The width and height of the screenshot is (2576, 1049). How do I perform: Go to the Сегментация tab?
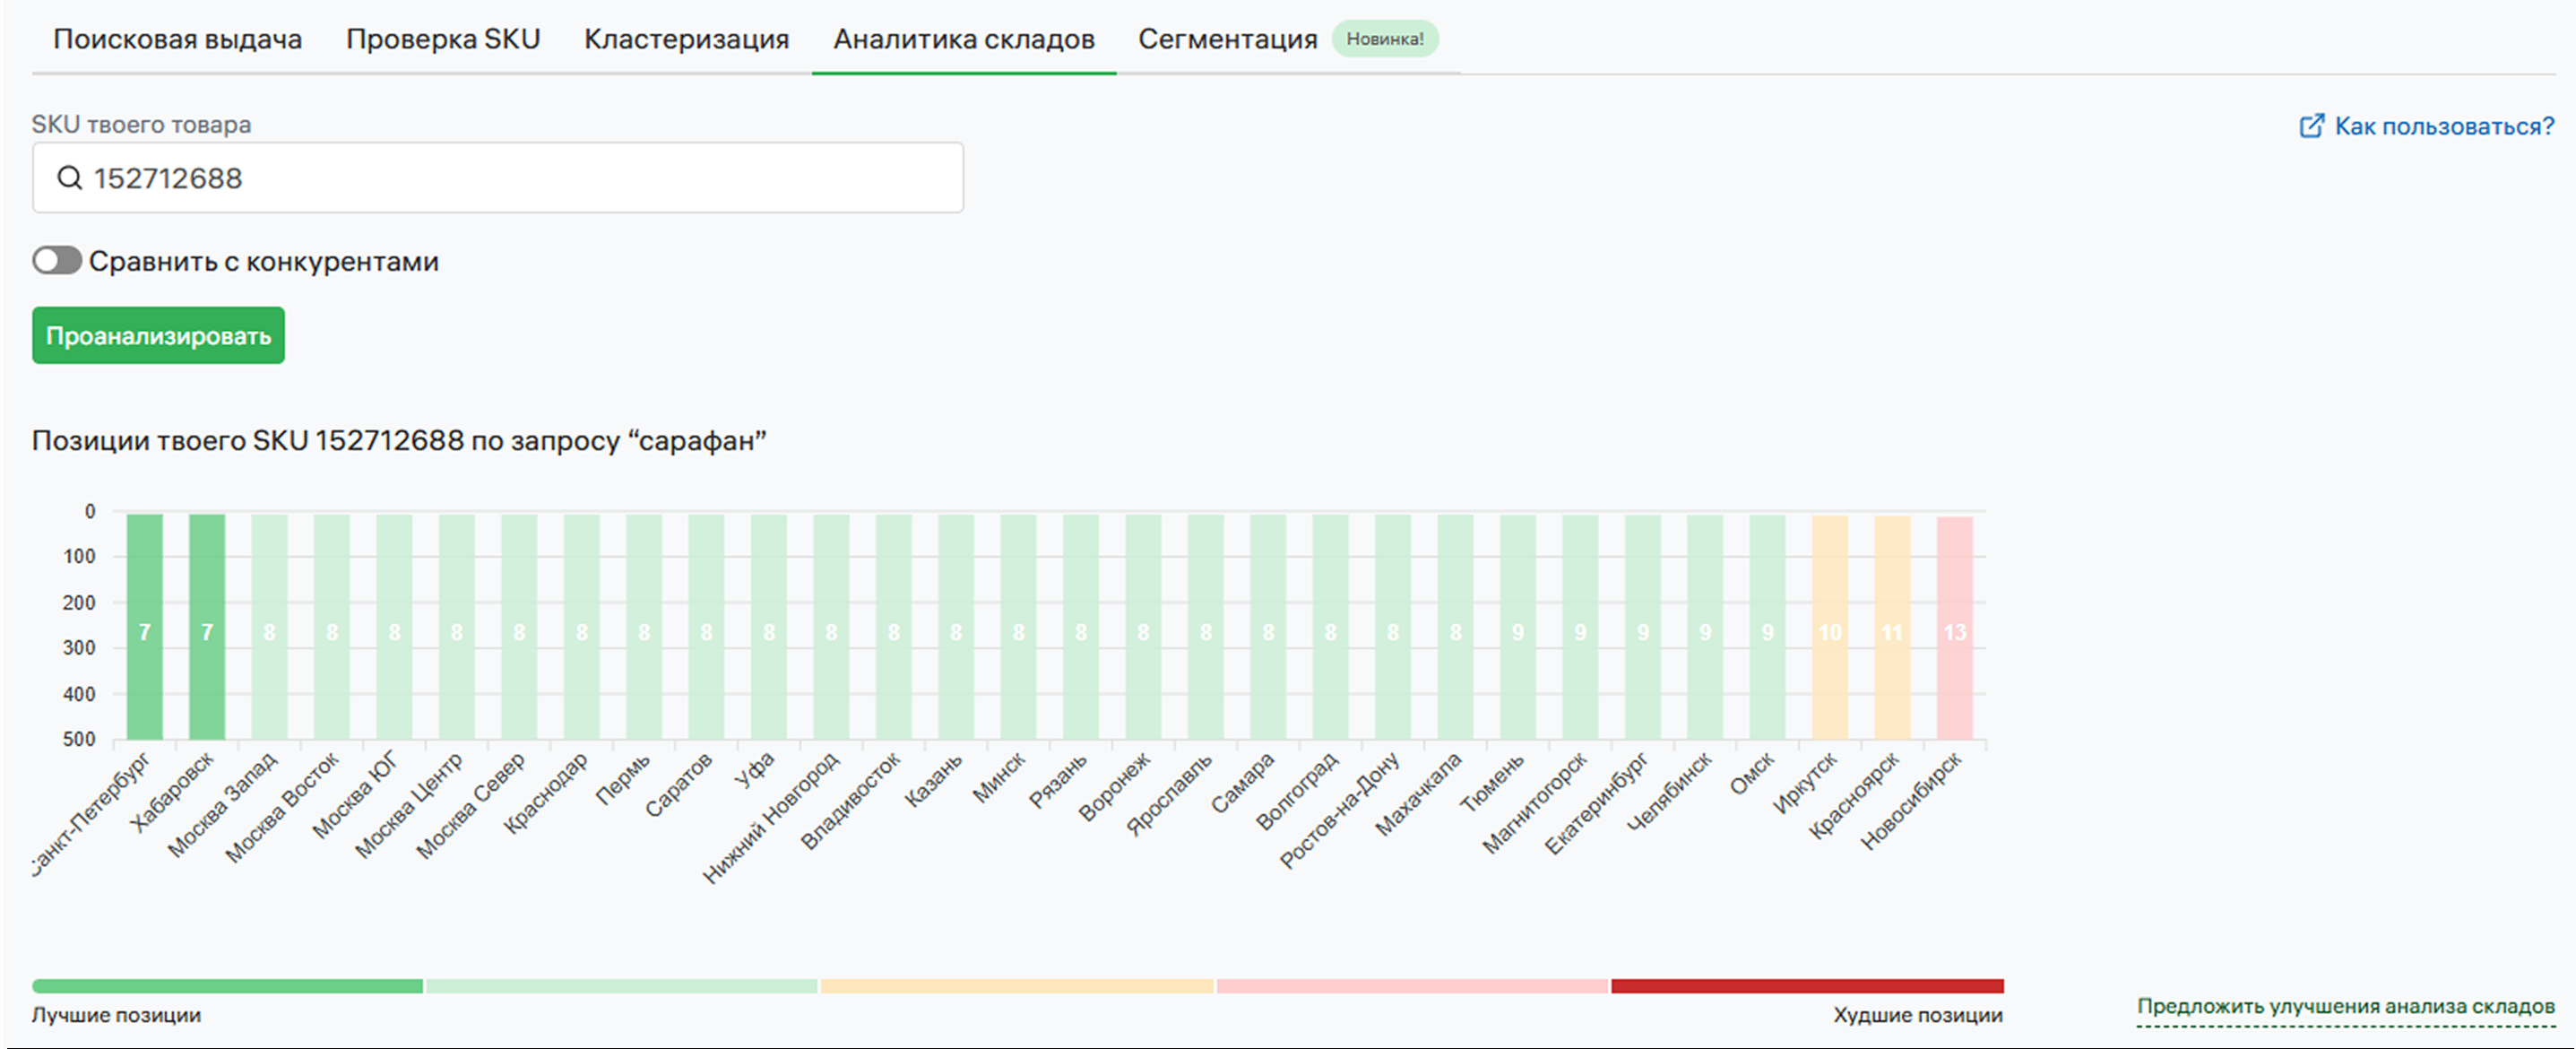coord(1227,39)
